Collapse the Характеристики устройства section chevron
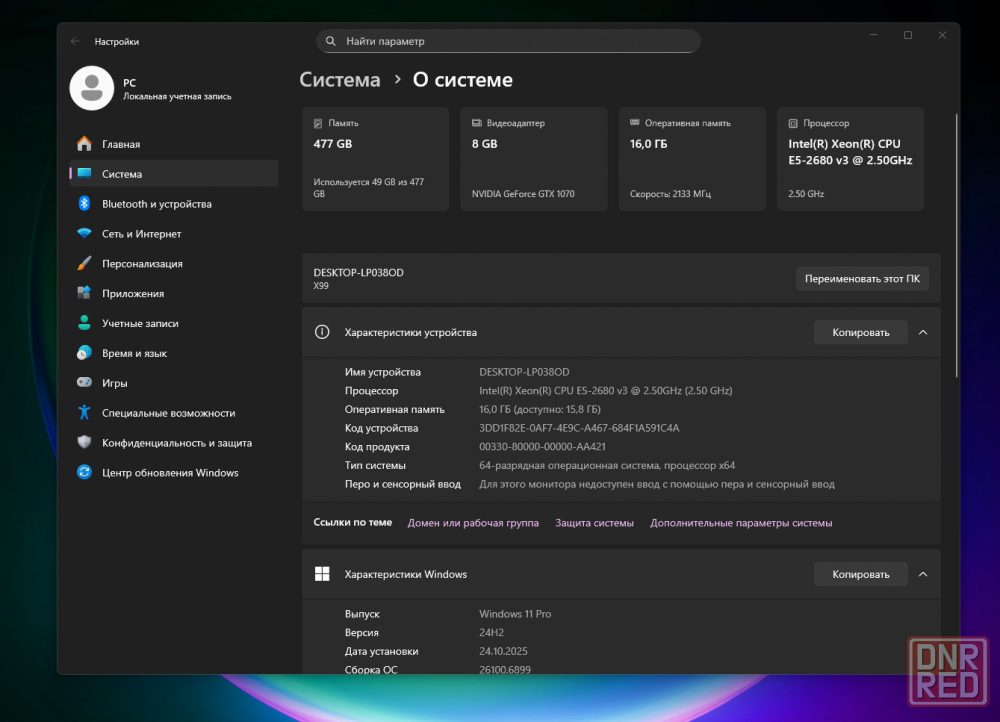Screen dimensions: 1000x722 point(923,332)
